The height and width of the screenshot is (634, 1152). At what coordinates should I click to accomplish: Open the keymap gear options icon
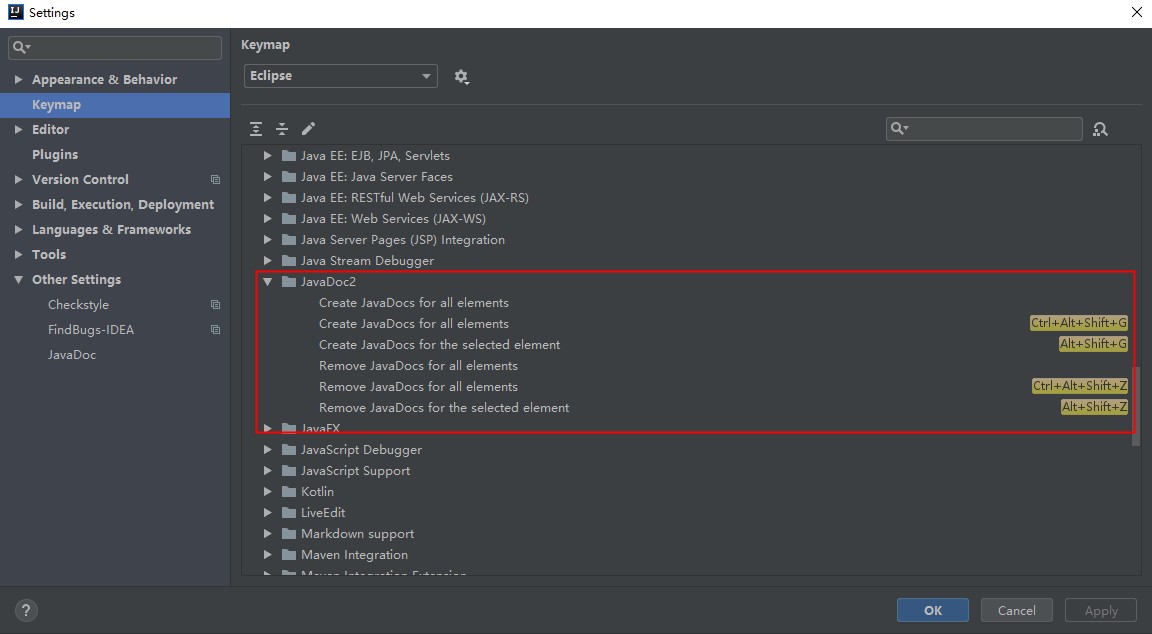pyautogui.click(x=461, y=77)
